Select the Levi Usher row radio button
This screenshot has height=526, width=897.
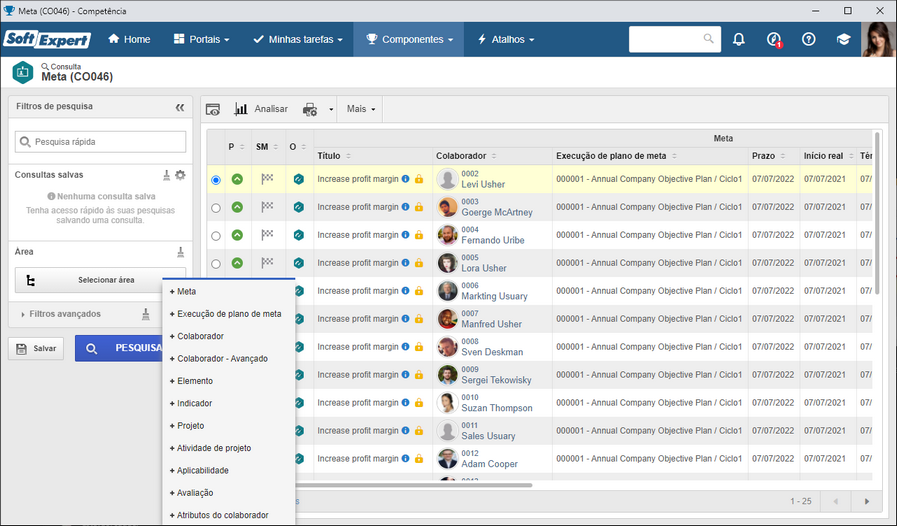tap(216, 180)
